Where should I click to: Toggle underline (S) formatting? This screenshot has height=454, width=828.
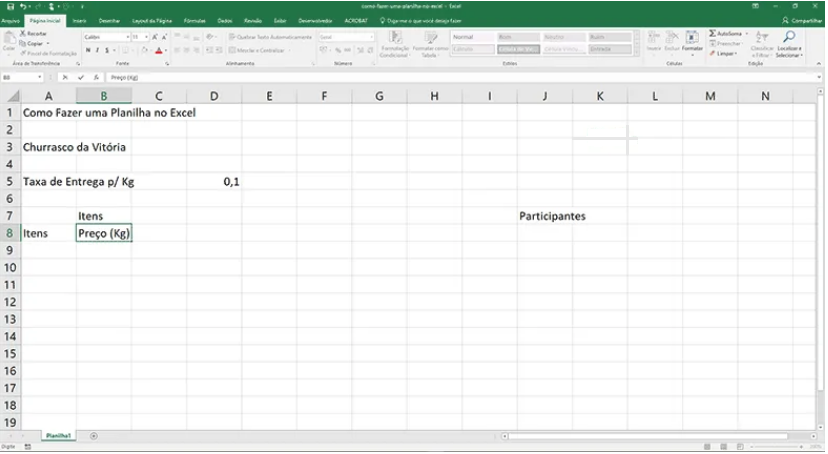click(x=107, y=50)
